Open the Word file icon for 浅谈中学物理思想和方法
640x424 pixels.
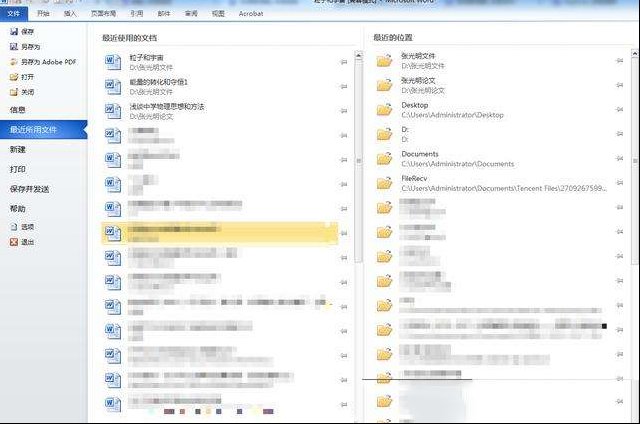(x=113, y=111)
